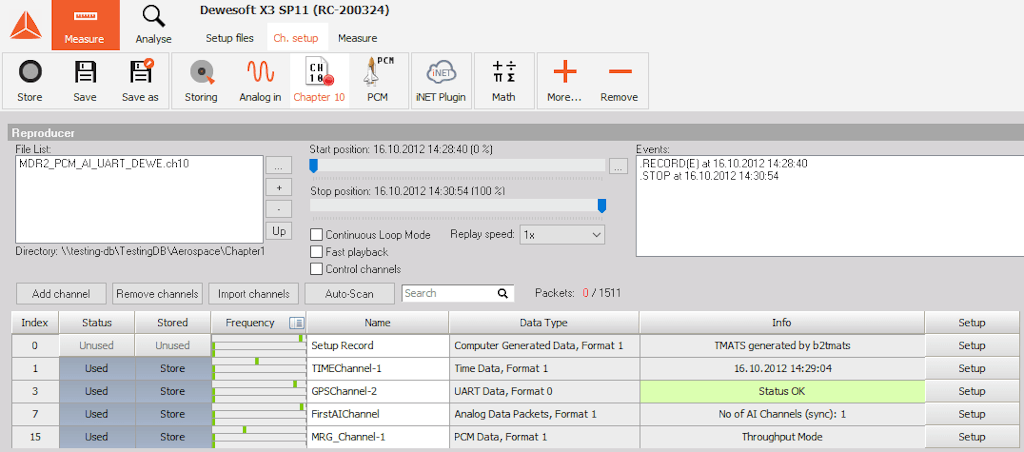Run Auto-Scan
Image resolution: width=1024 pixels, height=452 pixels.
click(x=349, y=294)
